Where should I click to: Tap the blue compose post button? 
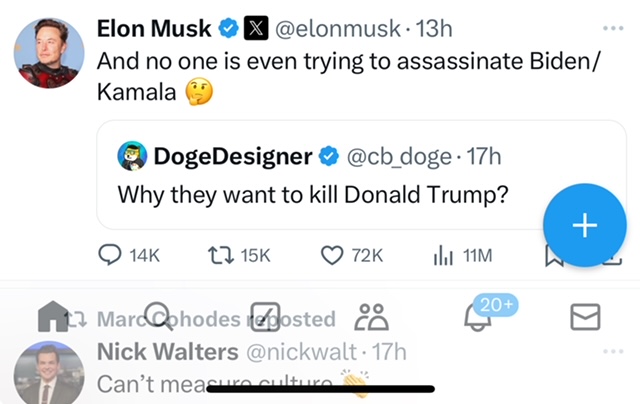[583, 226]
